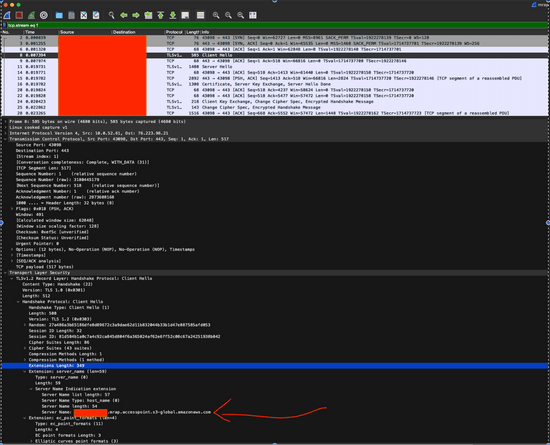Go forward in packet history with the right arrow
This screenshot has height=445, width=550.
(136, 15)
